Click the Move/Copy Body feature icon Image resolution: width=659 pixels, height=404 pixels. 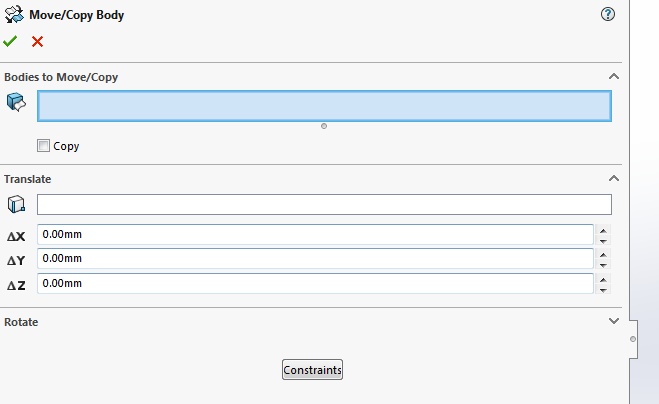tap(14, 14)
